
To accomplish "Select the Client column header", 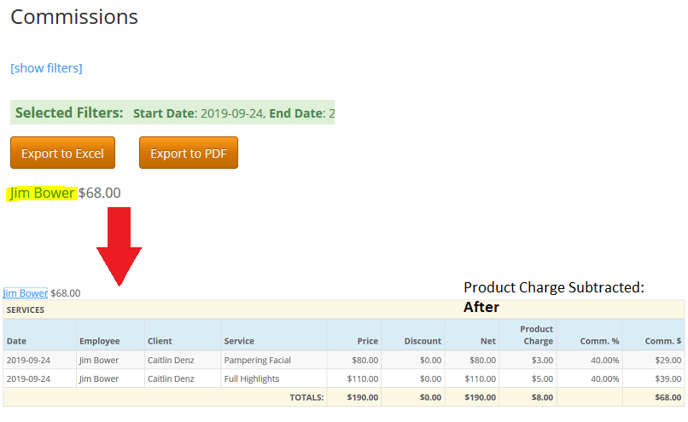I will (160, 341).
